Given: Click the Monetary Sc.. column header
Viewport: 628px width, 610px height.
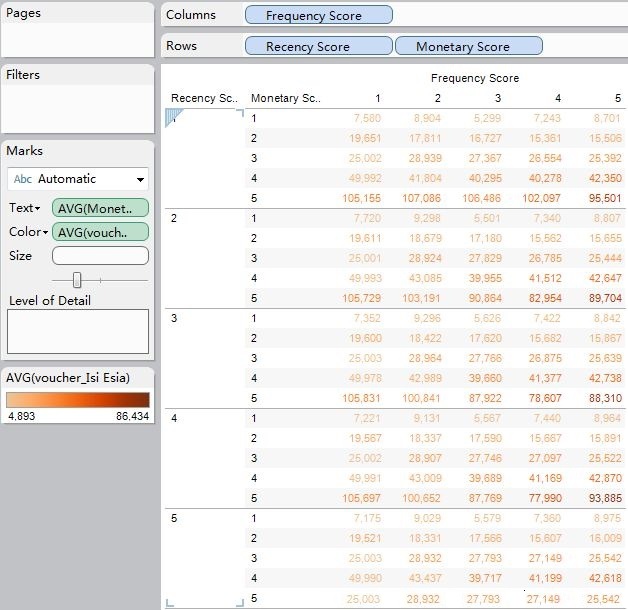Looking at the screenshot, I should (285, 98).
